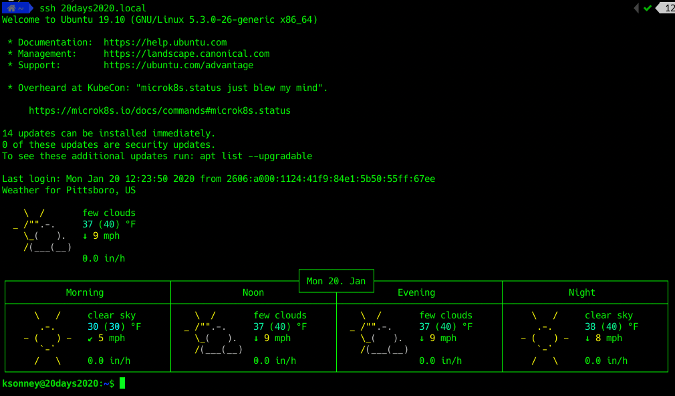The height and width of the screenshot is (396, 675).
Task: Open the landscape.canonical.com management link
Action: click(186, 54)
